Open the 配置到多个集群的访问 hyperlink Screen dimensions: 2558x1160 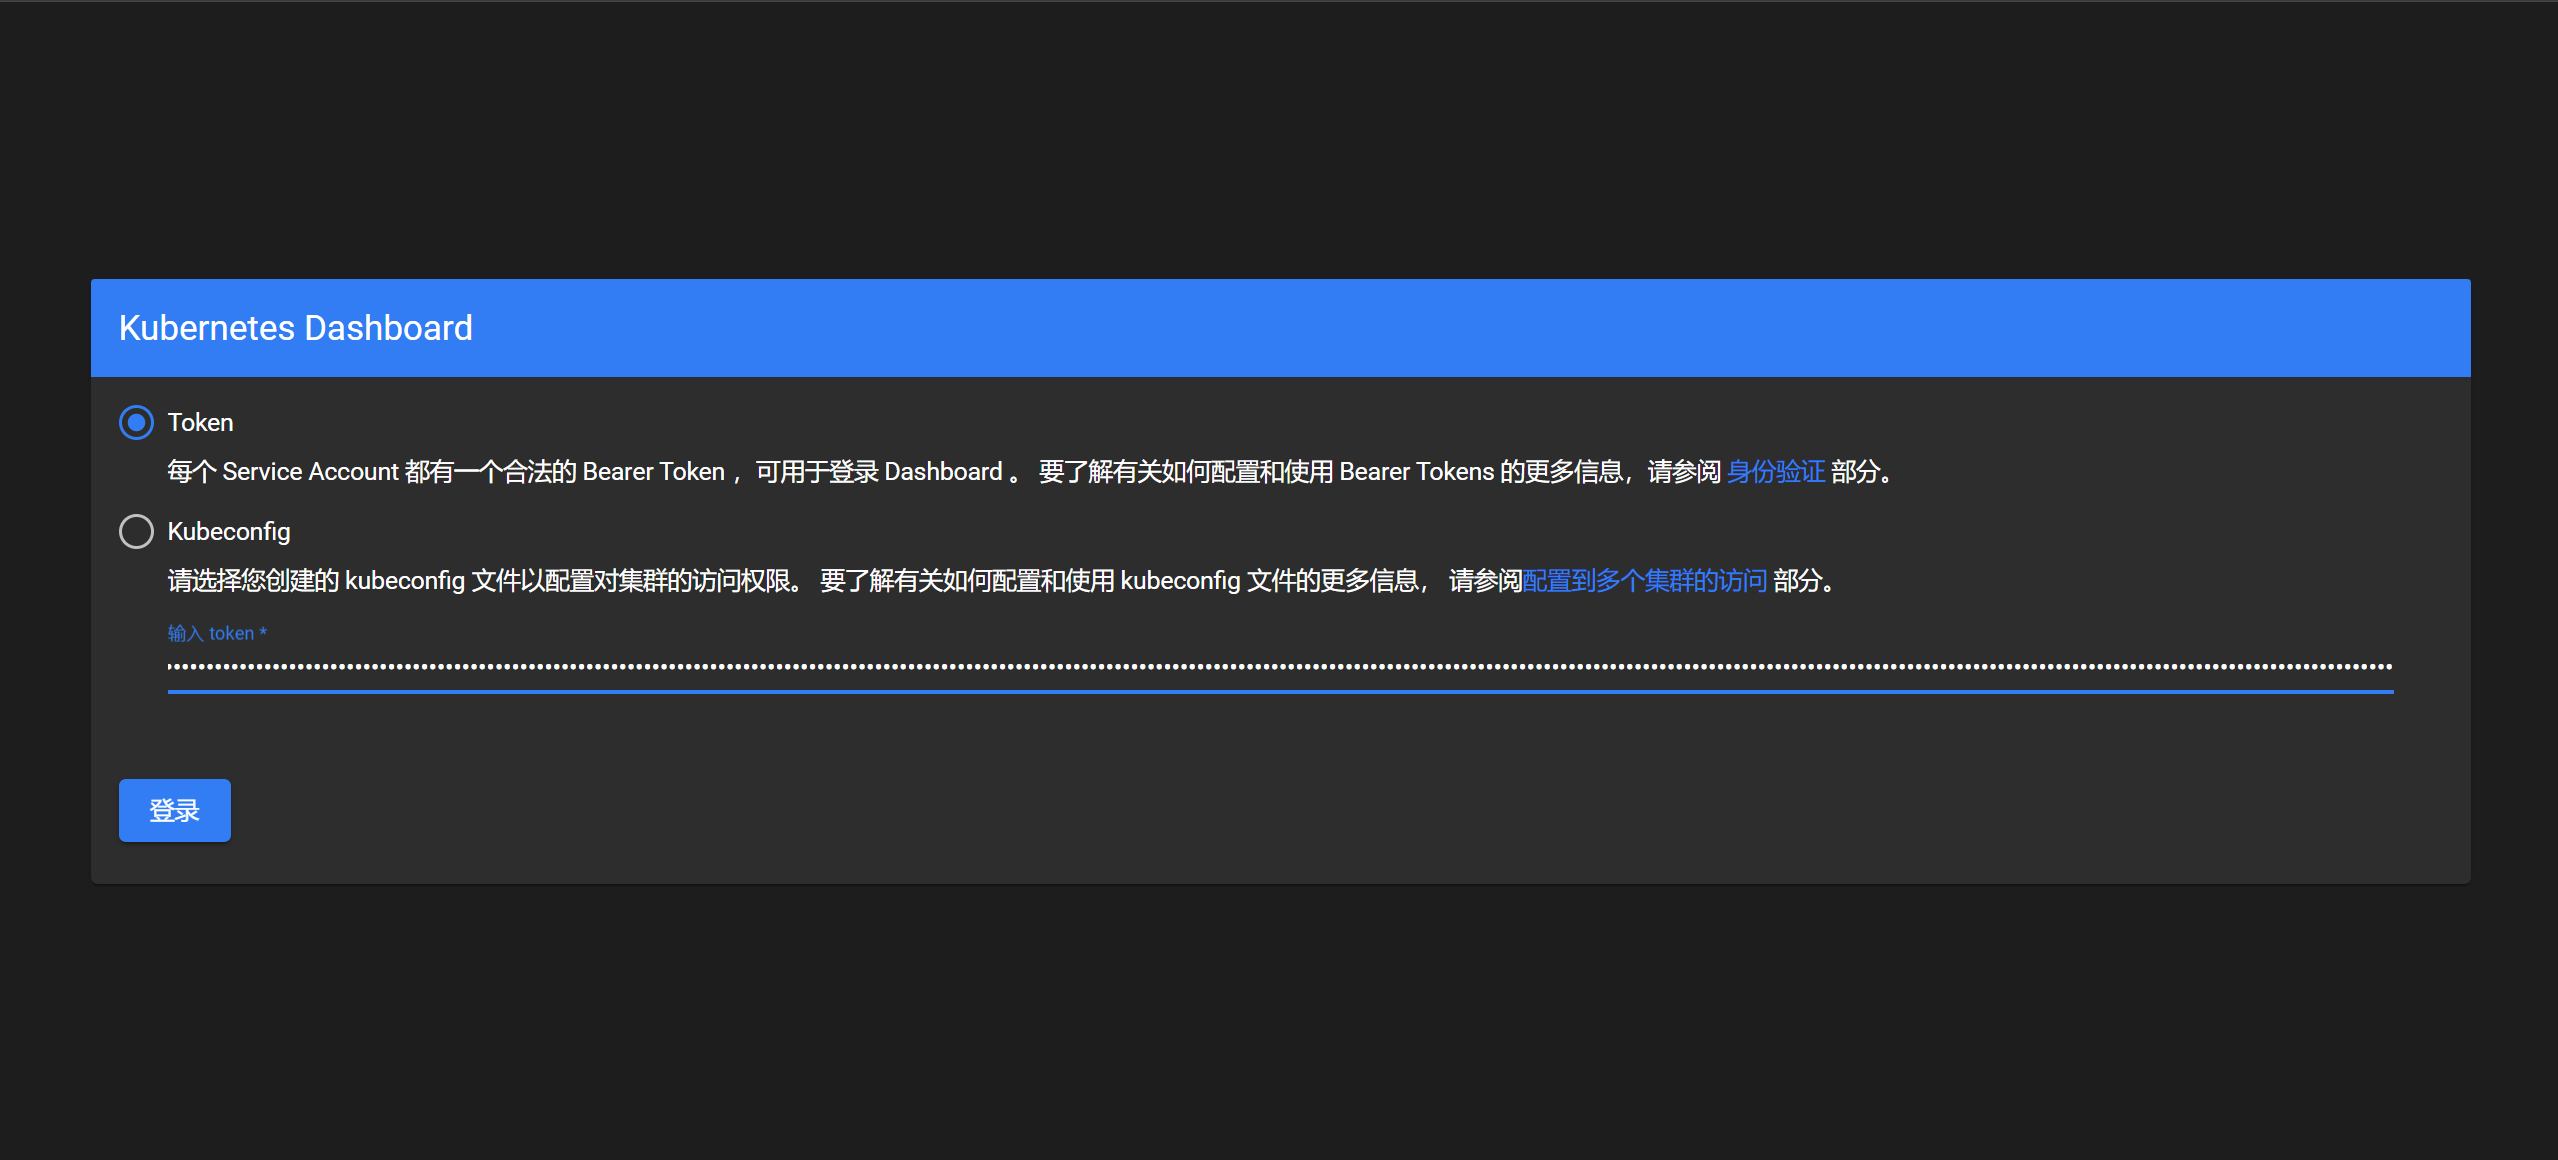[x=1644, y=580]
